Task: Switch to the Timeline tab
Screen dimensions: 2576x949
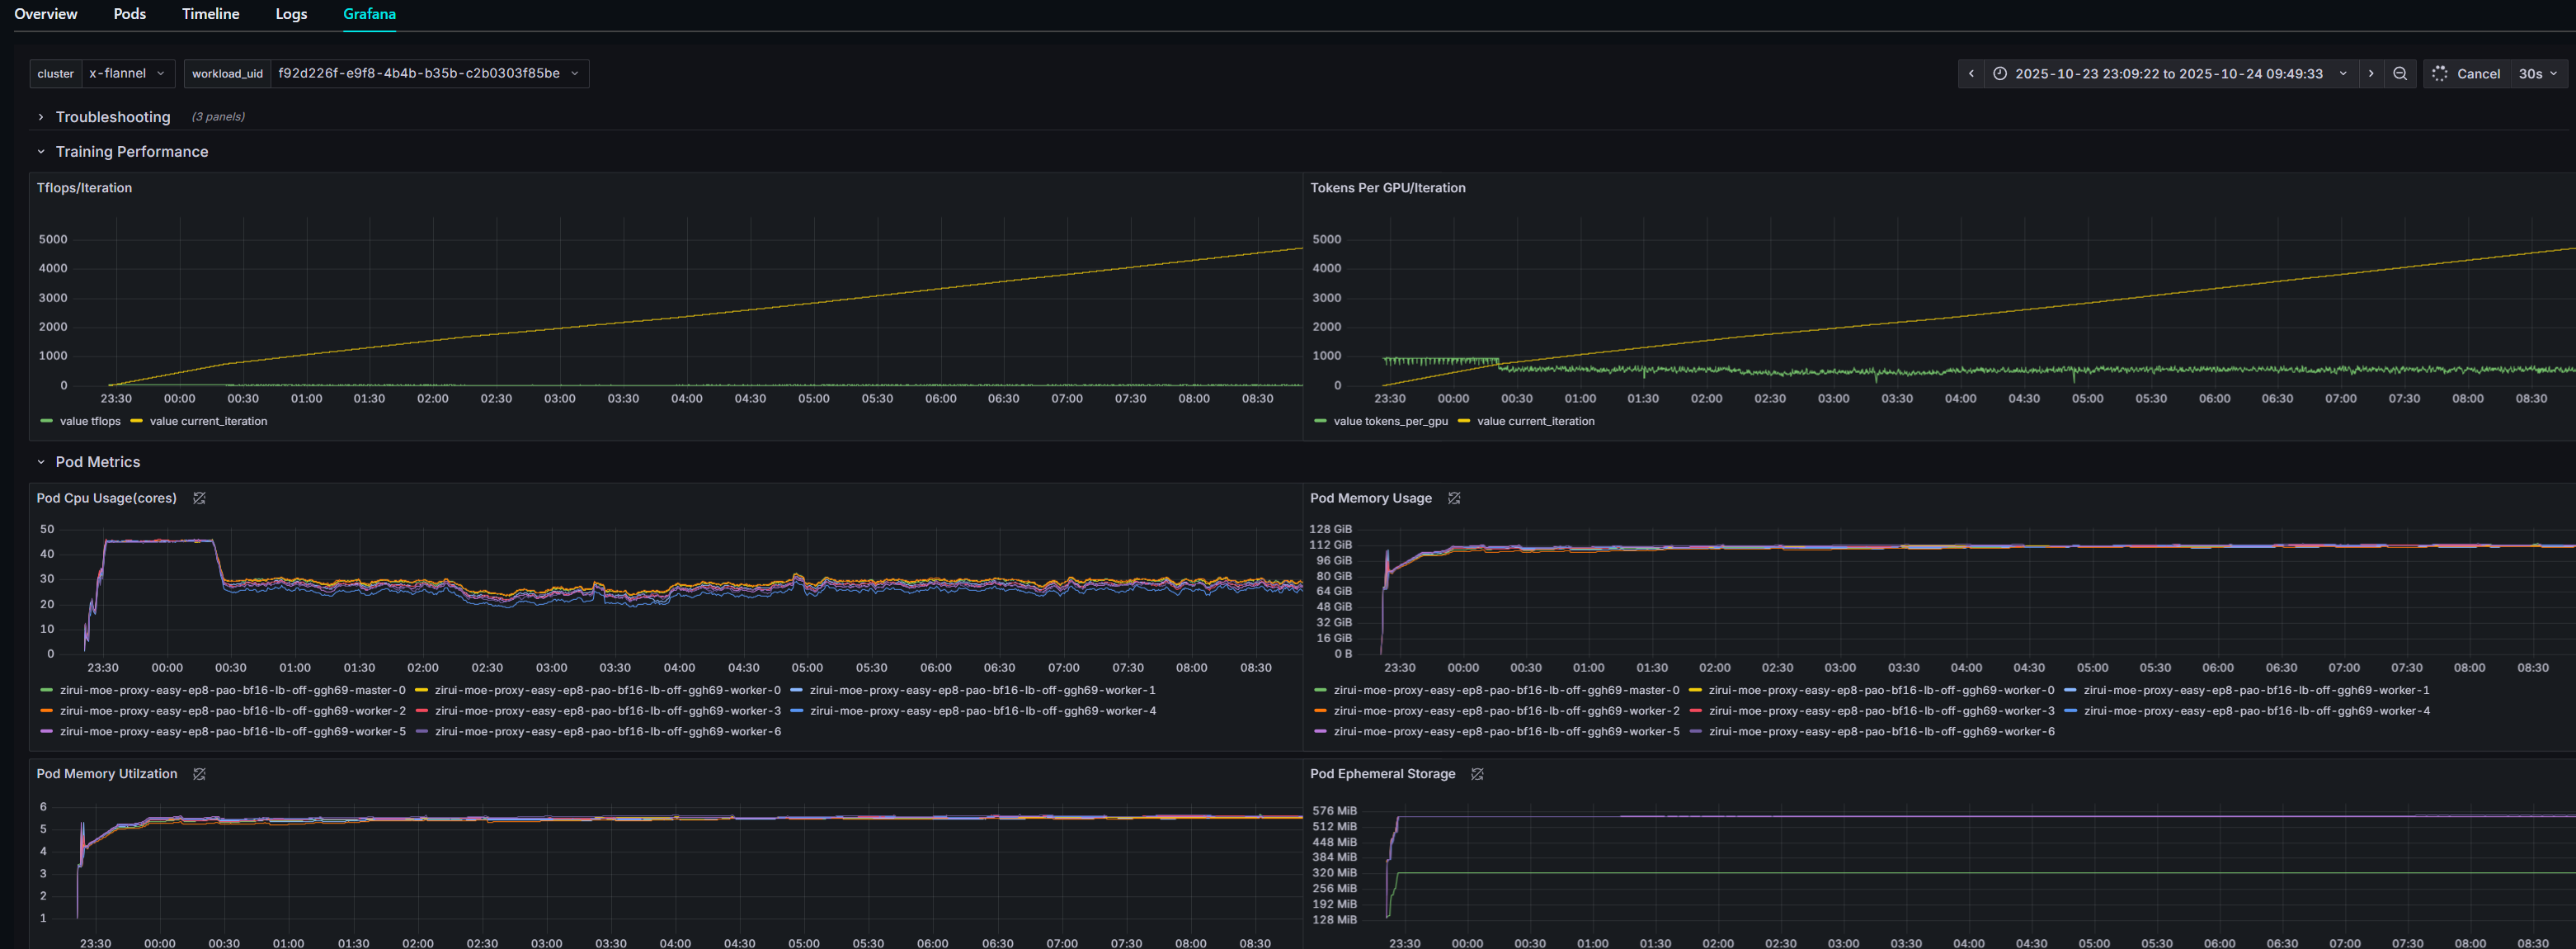Action: click(x=210, y=14)
